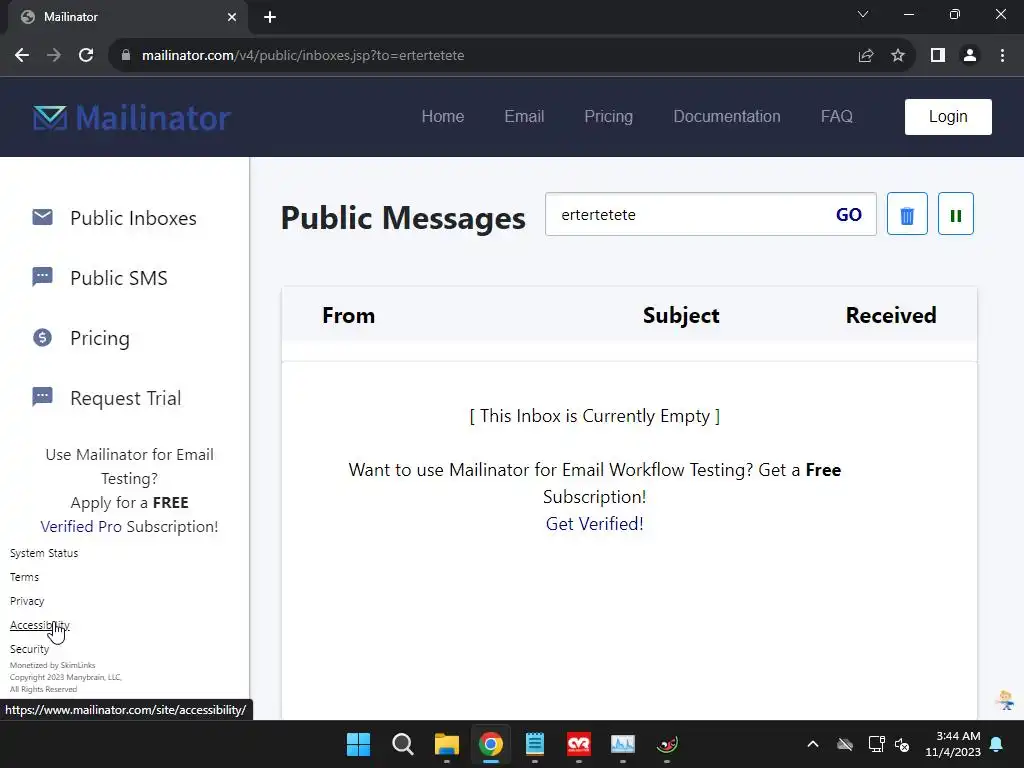Open the notepad app in the taskbar
This screenshot has width=1024, height=768.
(535, 744)
